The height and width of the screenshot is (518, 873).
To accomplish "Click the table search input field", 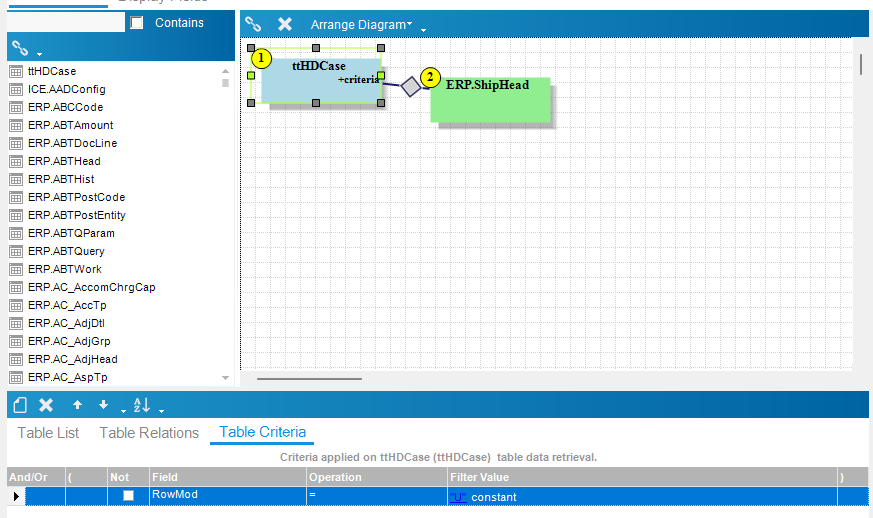I will pos(66,21).
